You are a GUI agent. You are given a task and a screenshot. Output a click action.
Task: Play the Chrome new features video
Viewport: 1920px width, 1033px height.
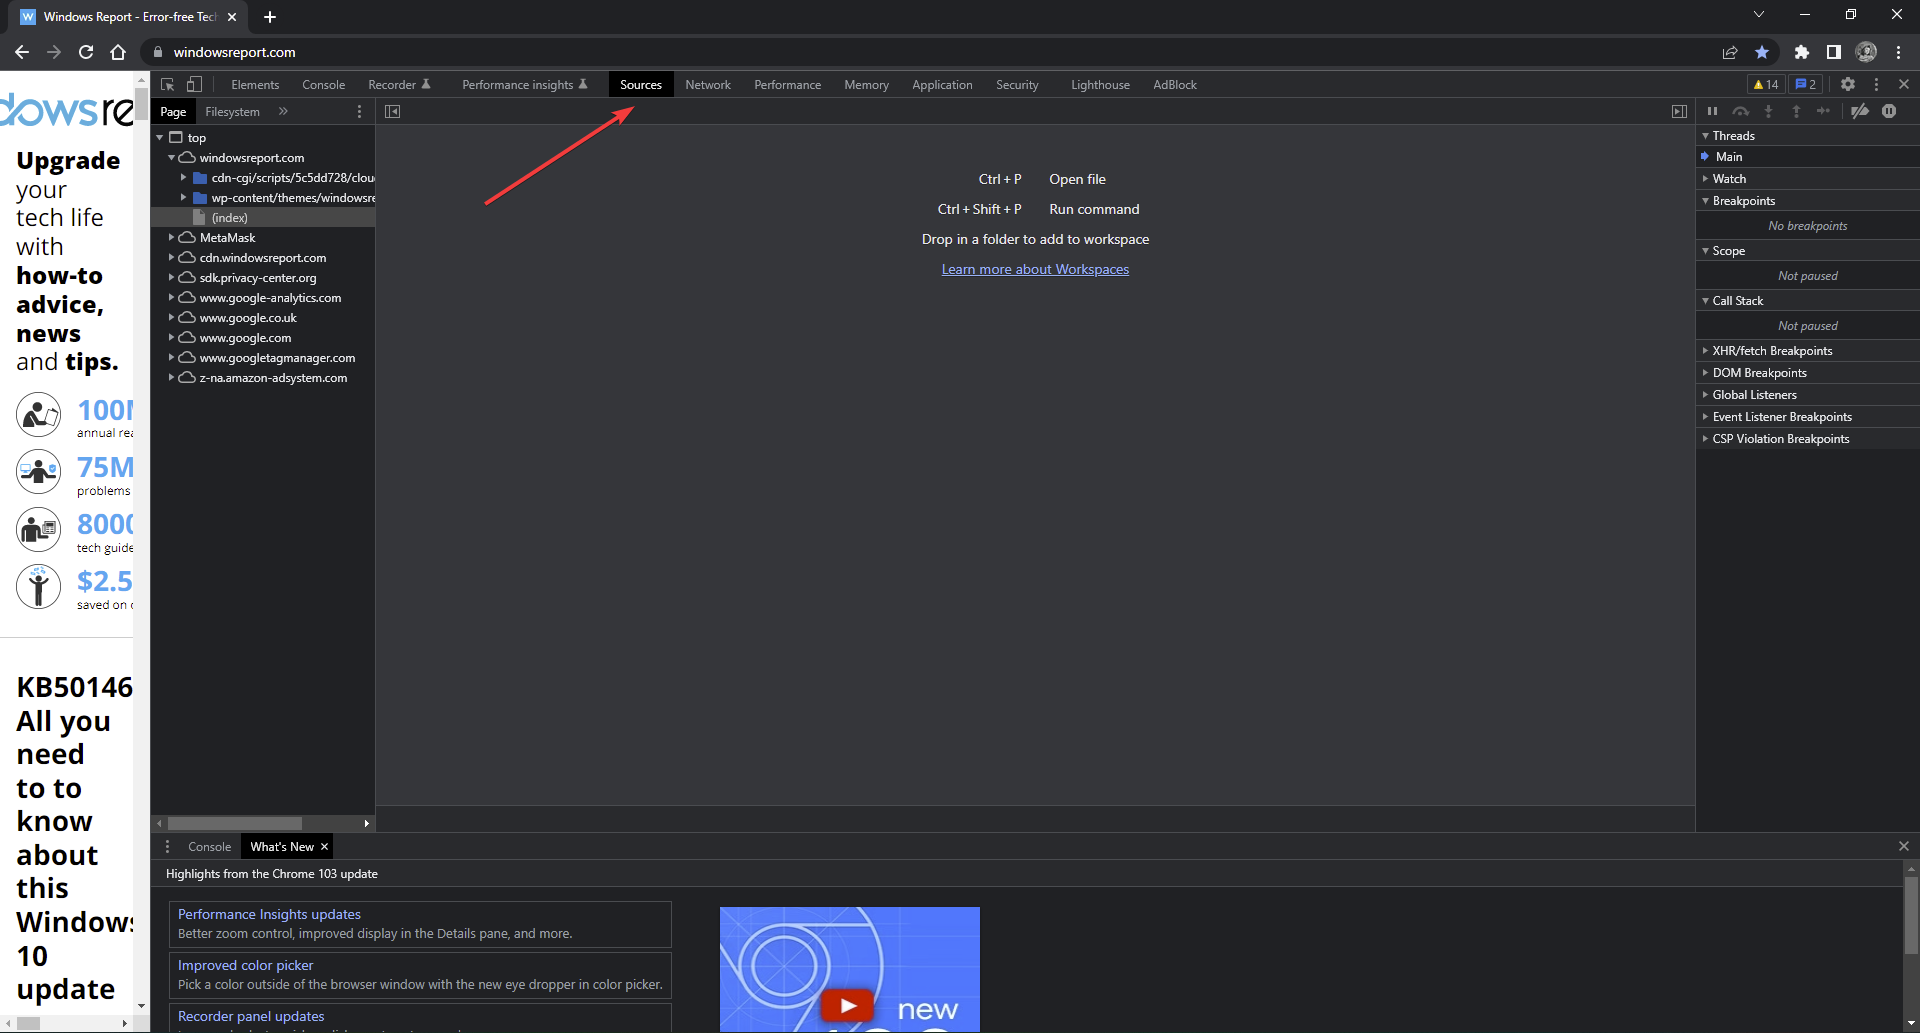[x=848, y=1005]
